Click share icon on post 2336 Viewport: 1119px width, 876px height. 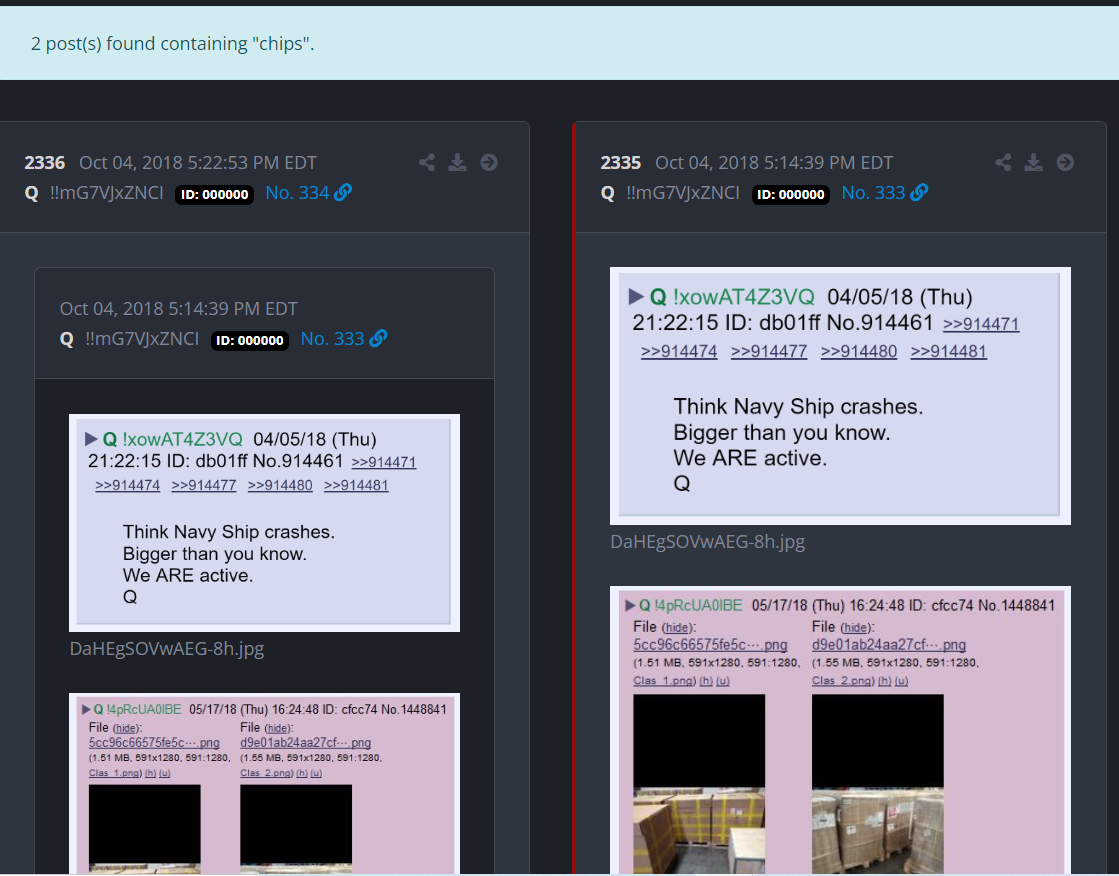point(427,163)
